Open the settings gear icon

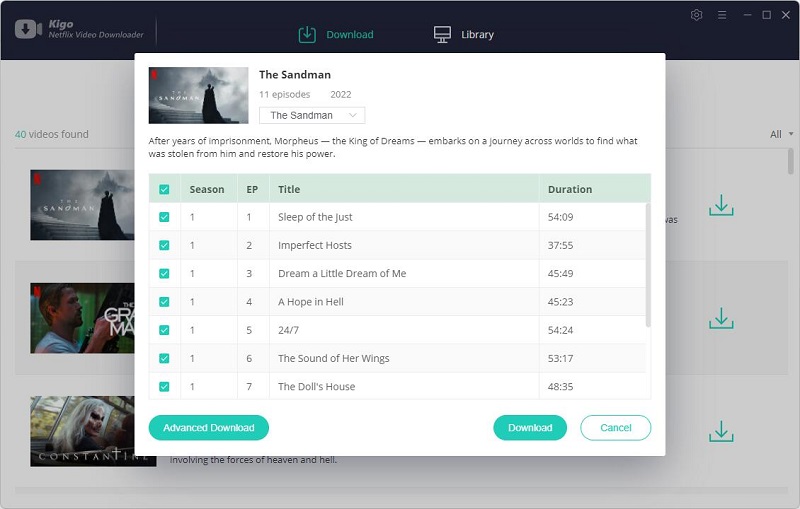(696, 15)
